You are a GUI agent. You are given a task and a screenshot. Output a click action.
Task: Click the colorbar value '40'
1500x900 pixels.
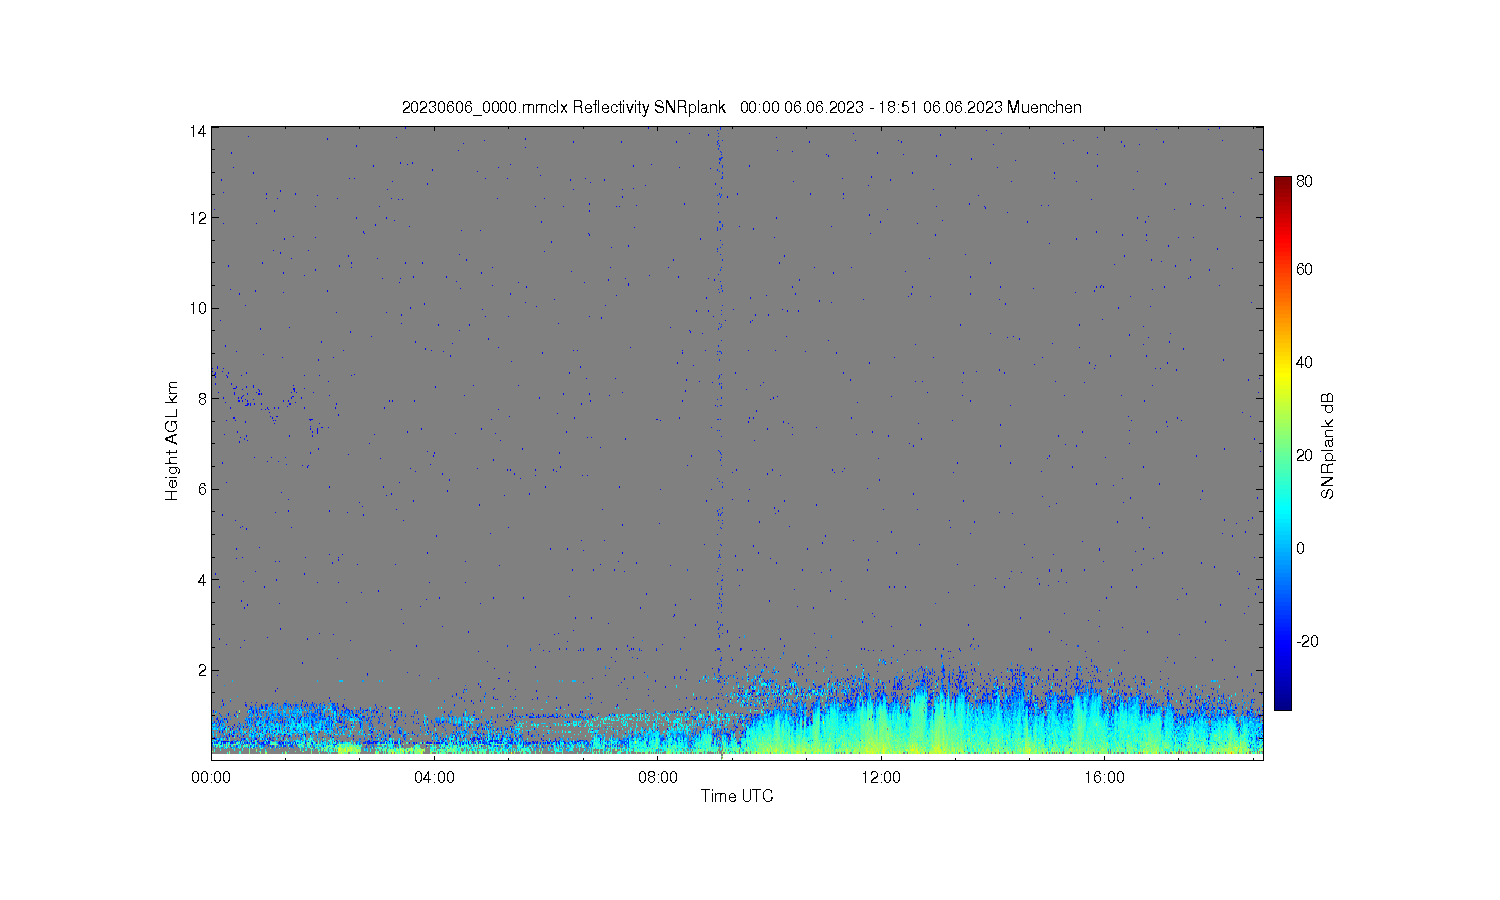1304,362
